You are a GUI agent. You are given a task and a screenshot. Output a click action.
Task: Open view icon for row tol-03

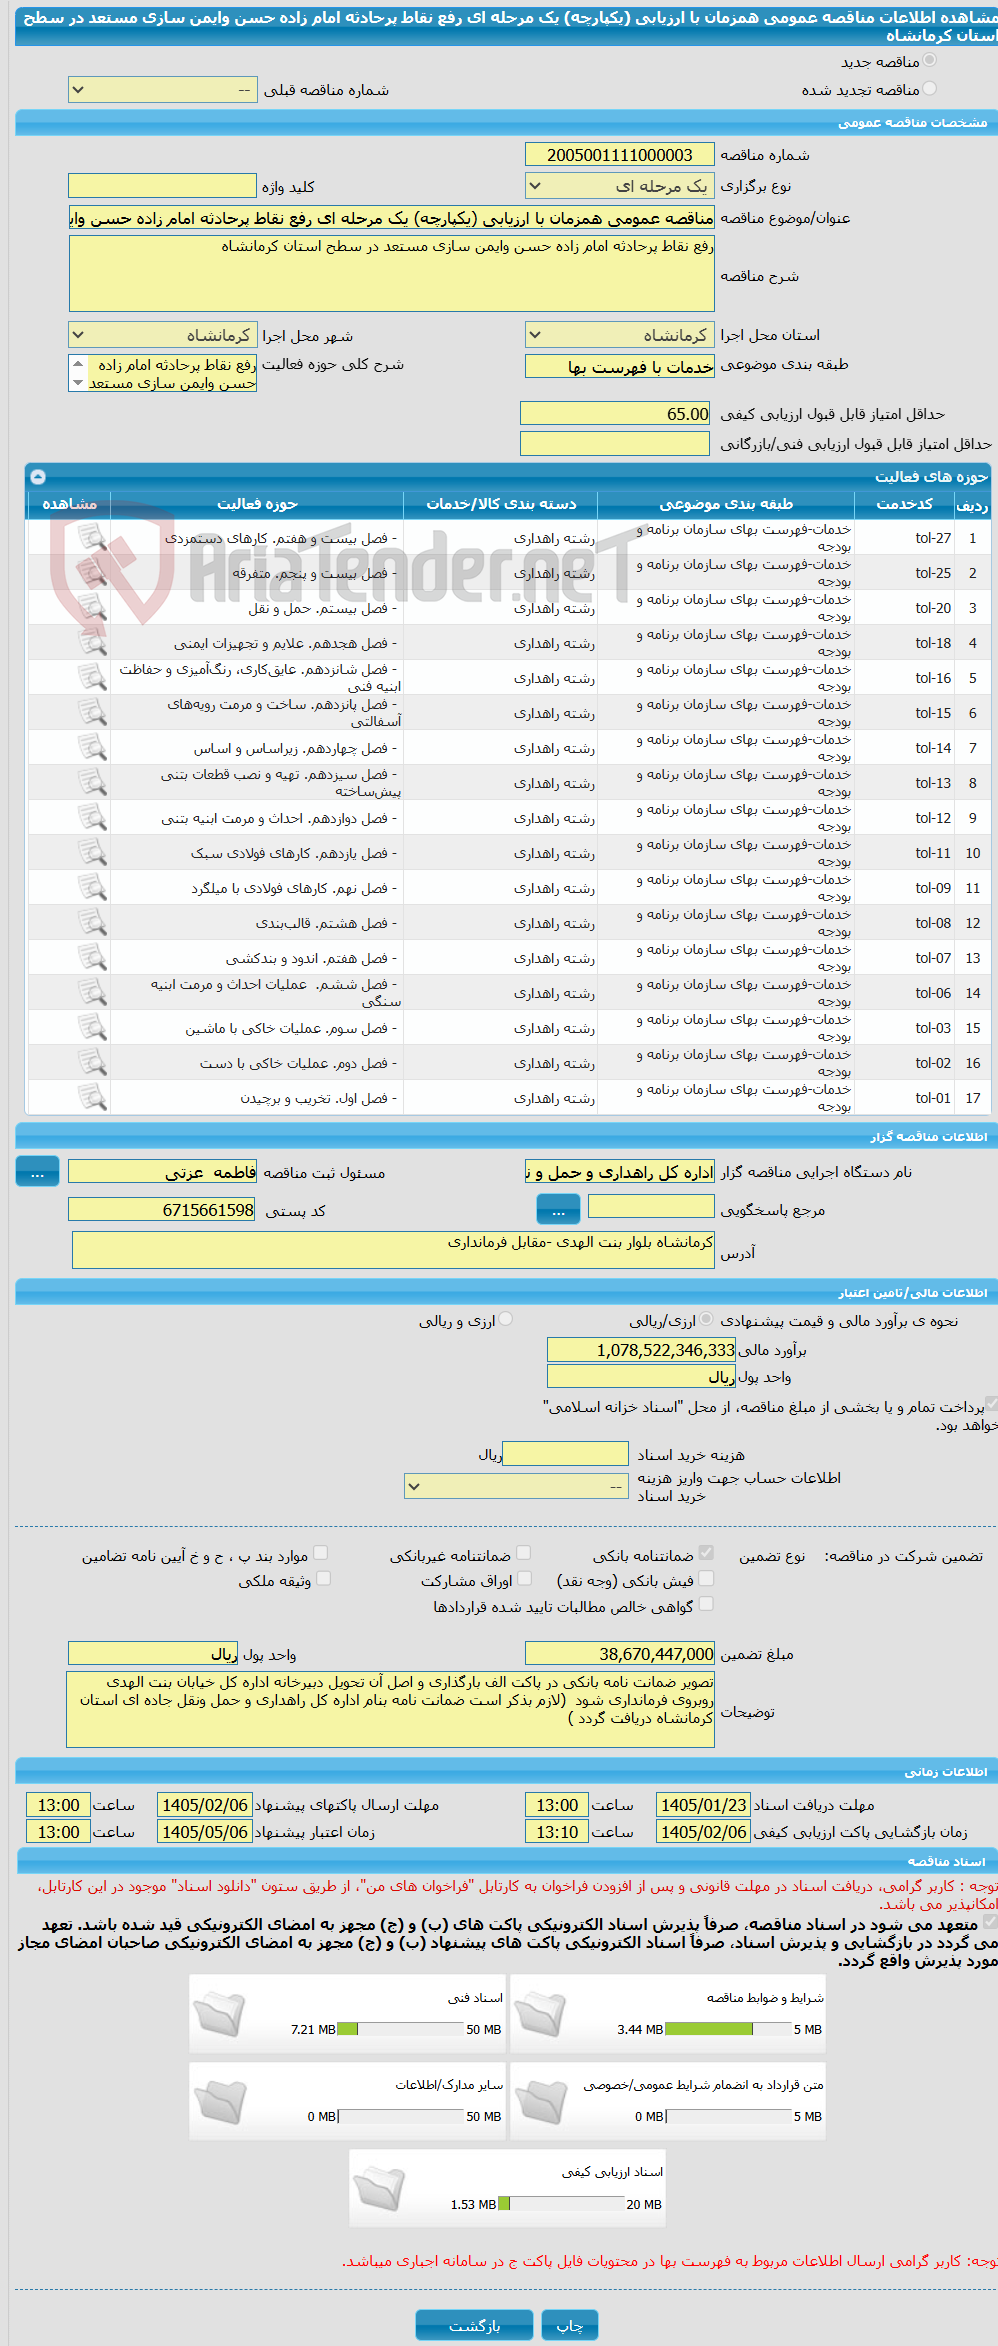[92, 1028]
